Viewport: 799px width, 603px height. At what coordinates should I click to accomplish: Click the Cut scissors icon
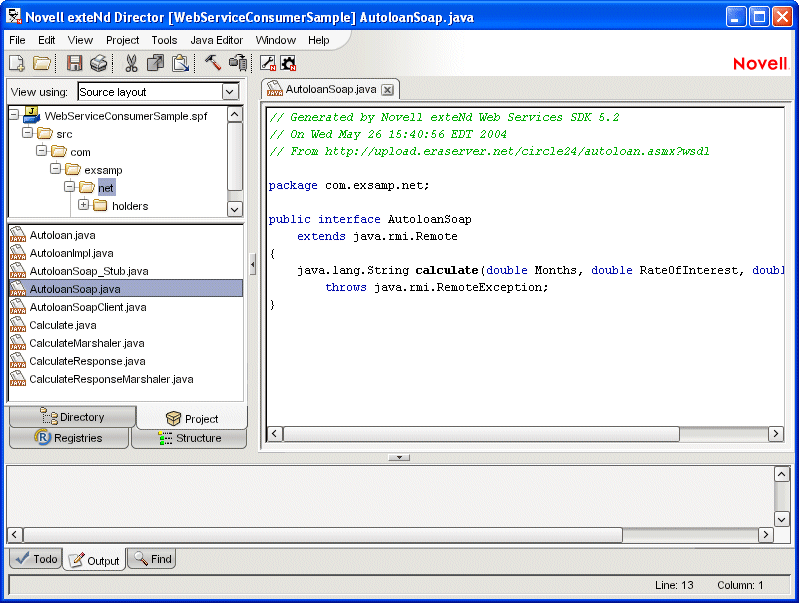131,63
